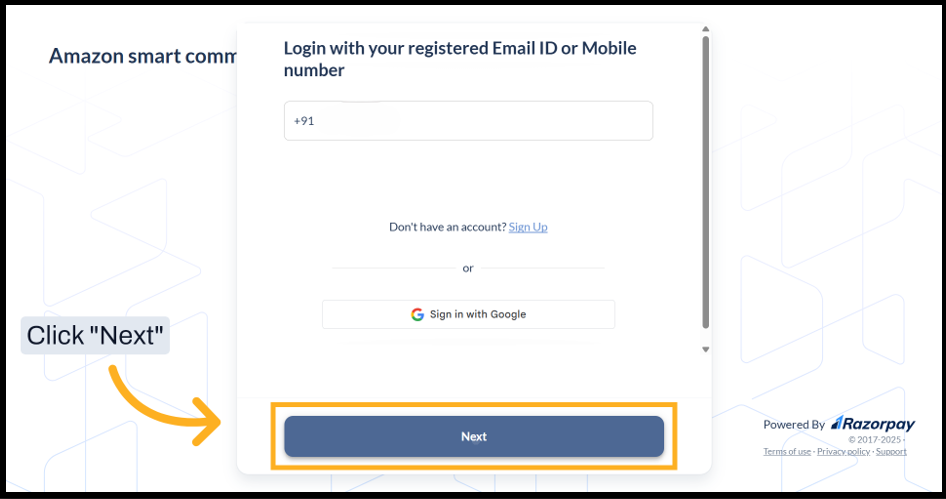
Task: Click the scrollbar up arrow
Action: [x=705, y=30]
